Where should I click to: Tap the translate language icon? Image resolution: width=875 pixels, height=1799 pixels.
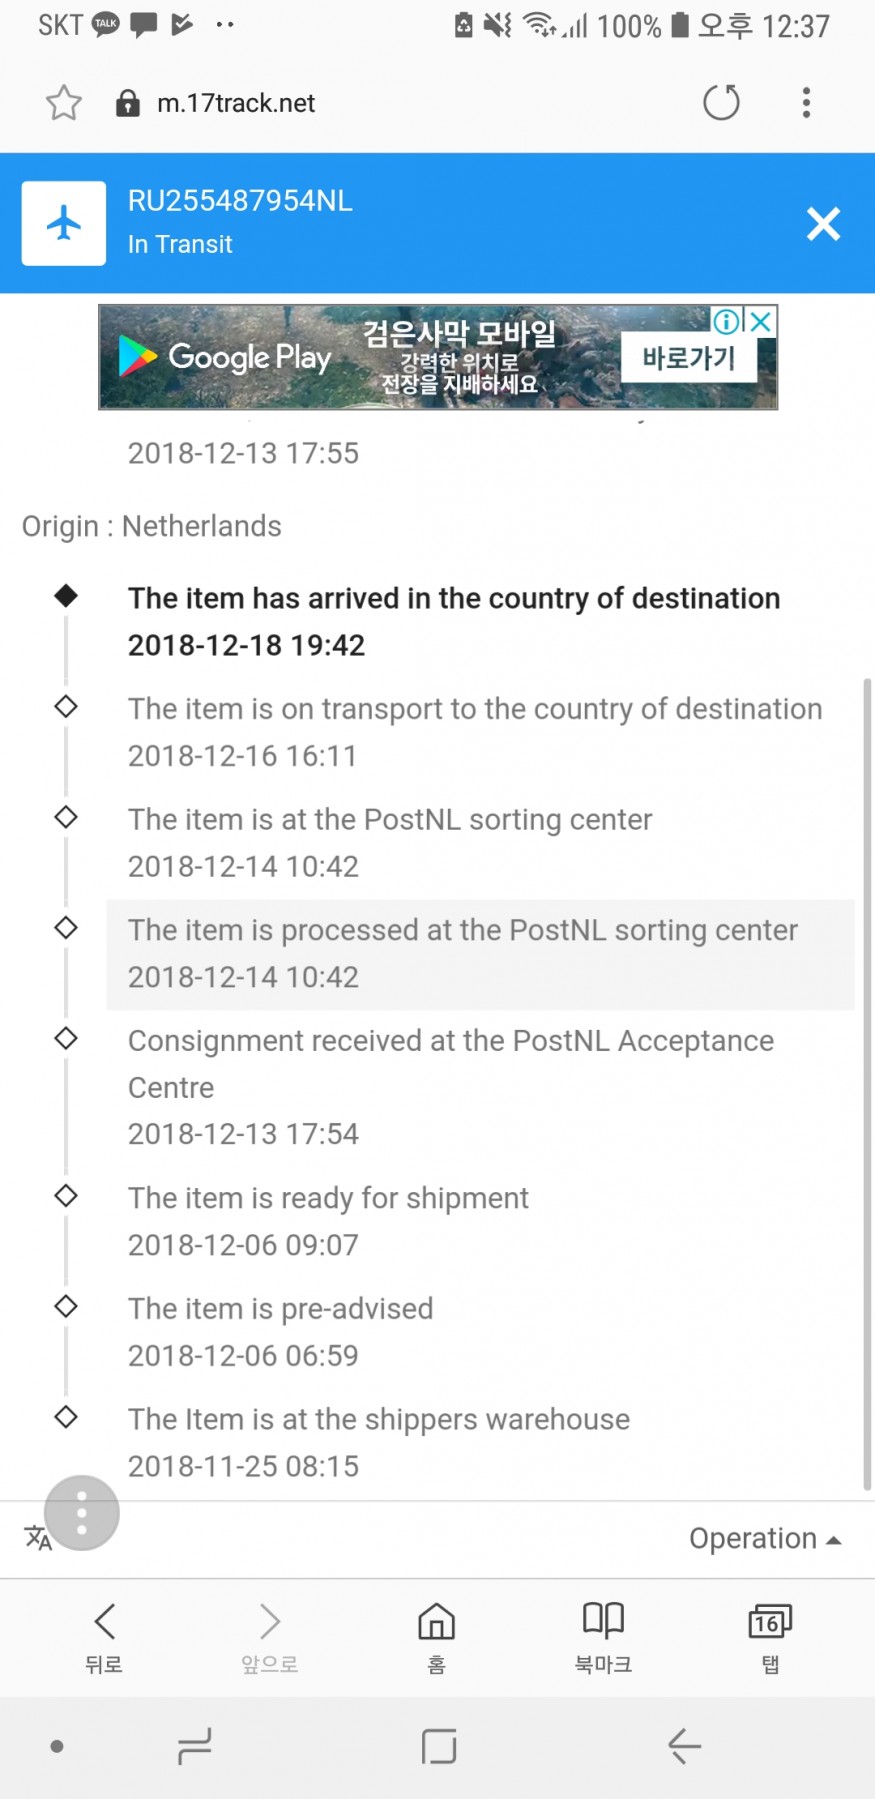[36, 1538]
